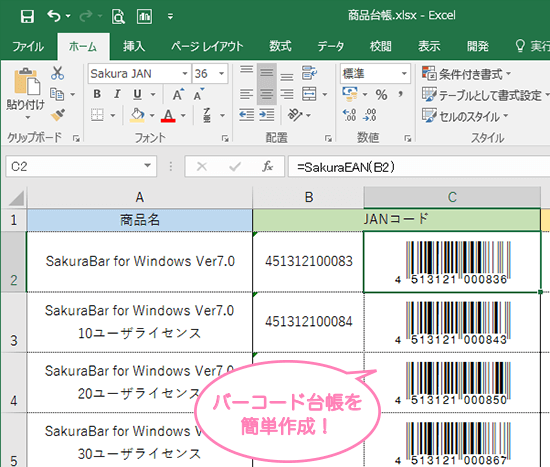The height and width of the screenshot is (467, 550).
Task: Increase decimal places
Action: [349, 115]
